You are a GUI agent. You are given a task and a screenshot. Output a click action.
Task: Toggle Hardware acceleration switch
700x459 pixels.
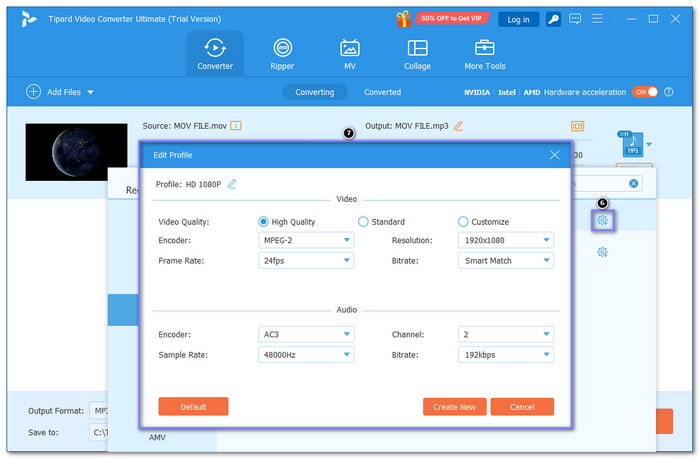click(645, 92)
